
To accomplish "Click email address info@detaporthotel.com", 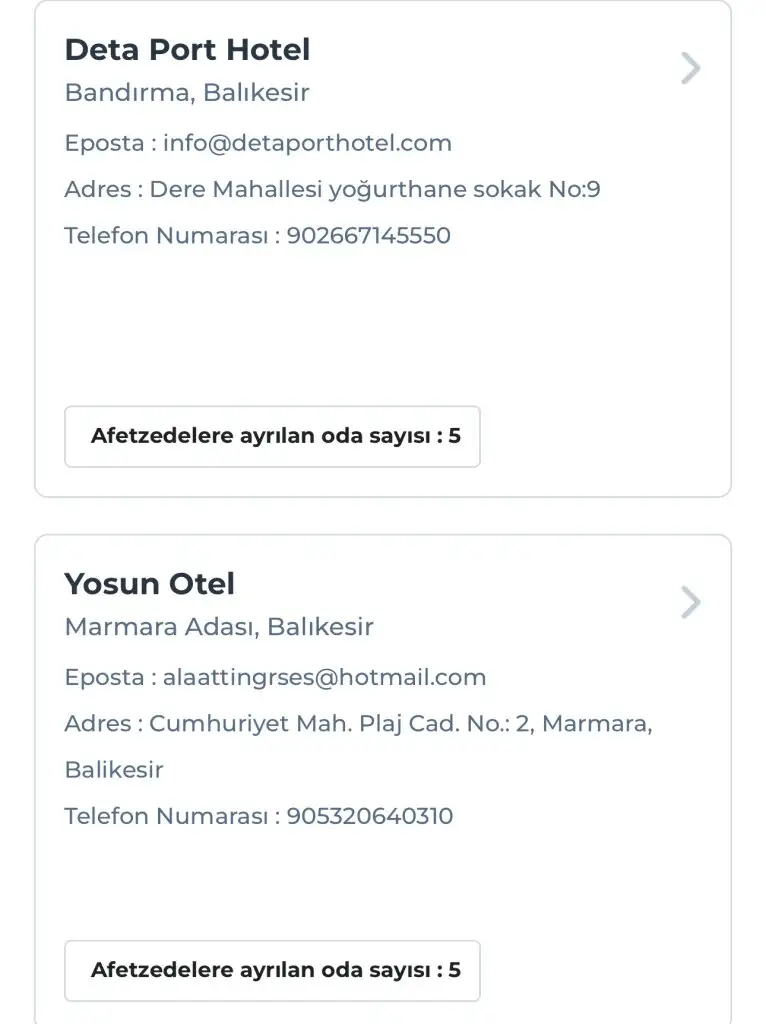I will [x=307, y=143].
